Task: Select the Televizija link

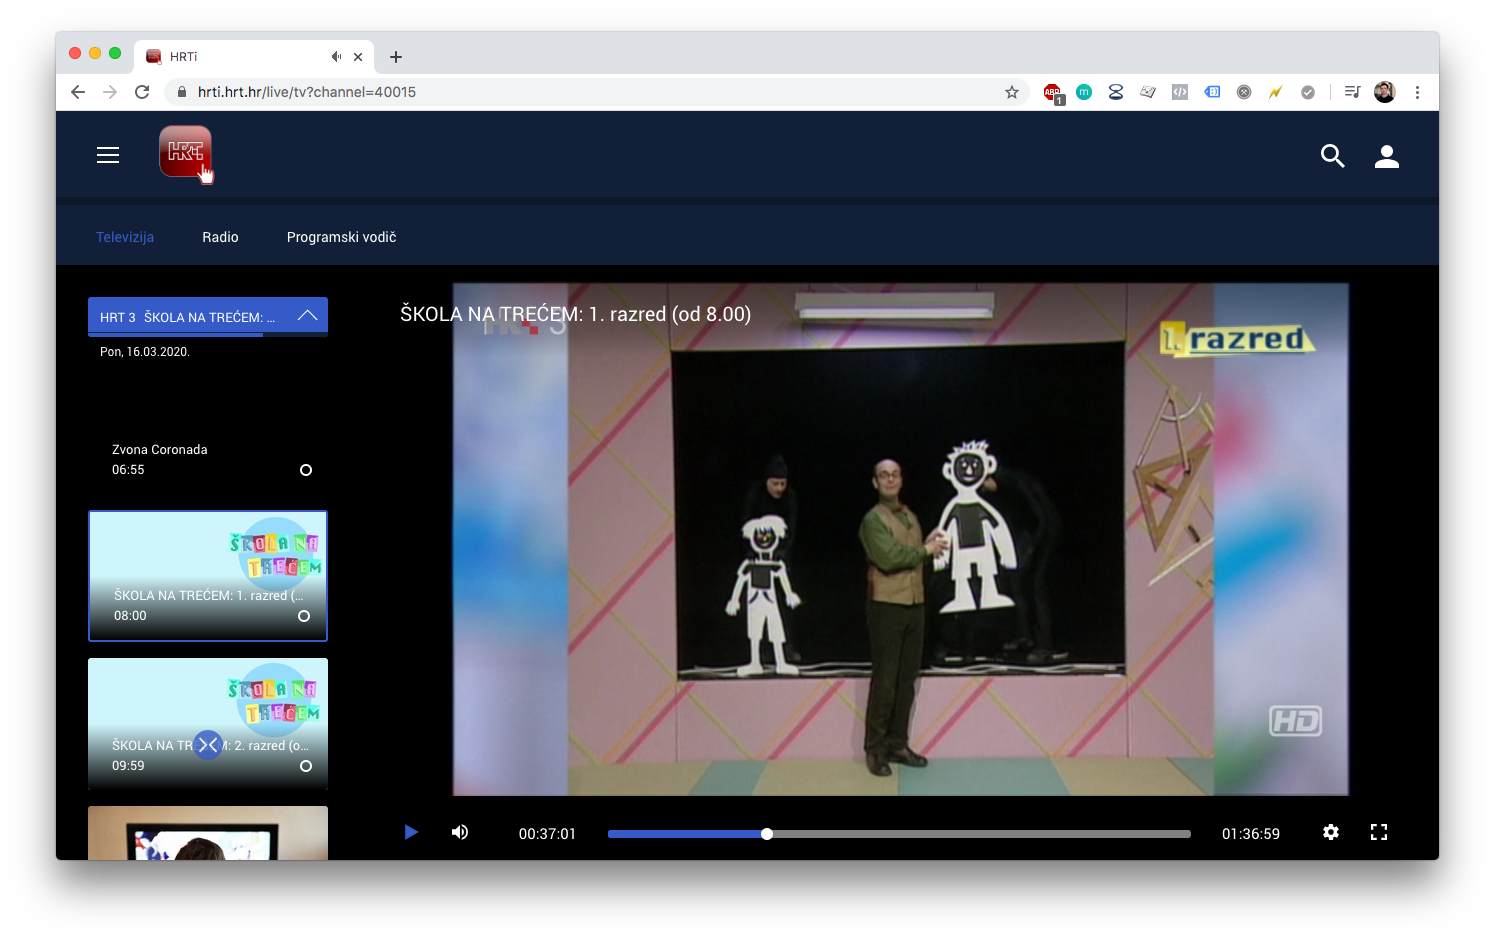Action: [x=125, y=237]
